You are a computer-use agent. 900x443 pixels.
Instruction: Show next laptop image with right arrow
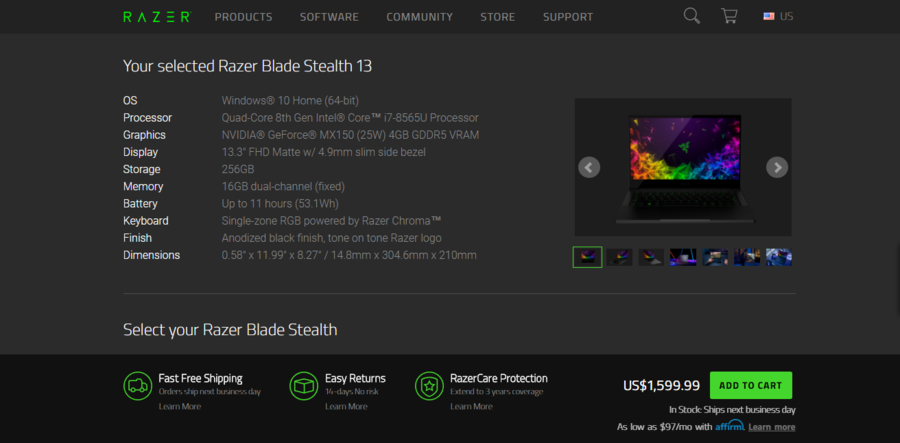pos(777,167)
